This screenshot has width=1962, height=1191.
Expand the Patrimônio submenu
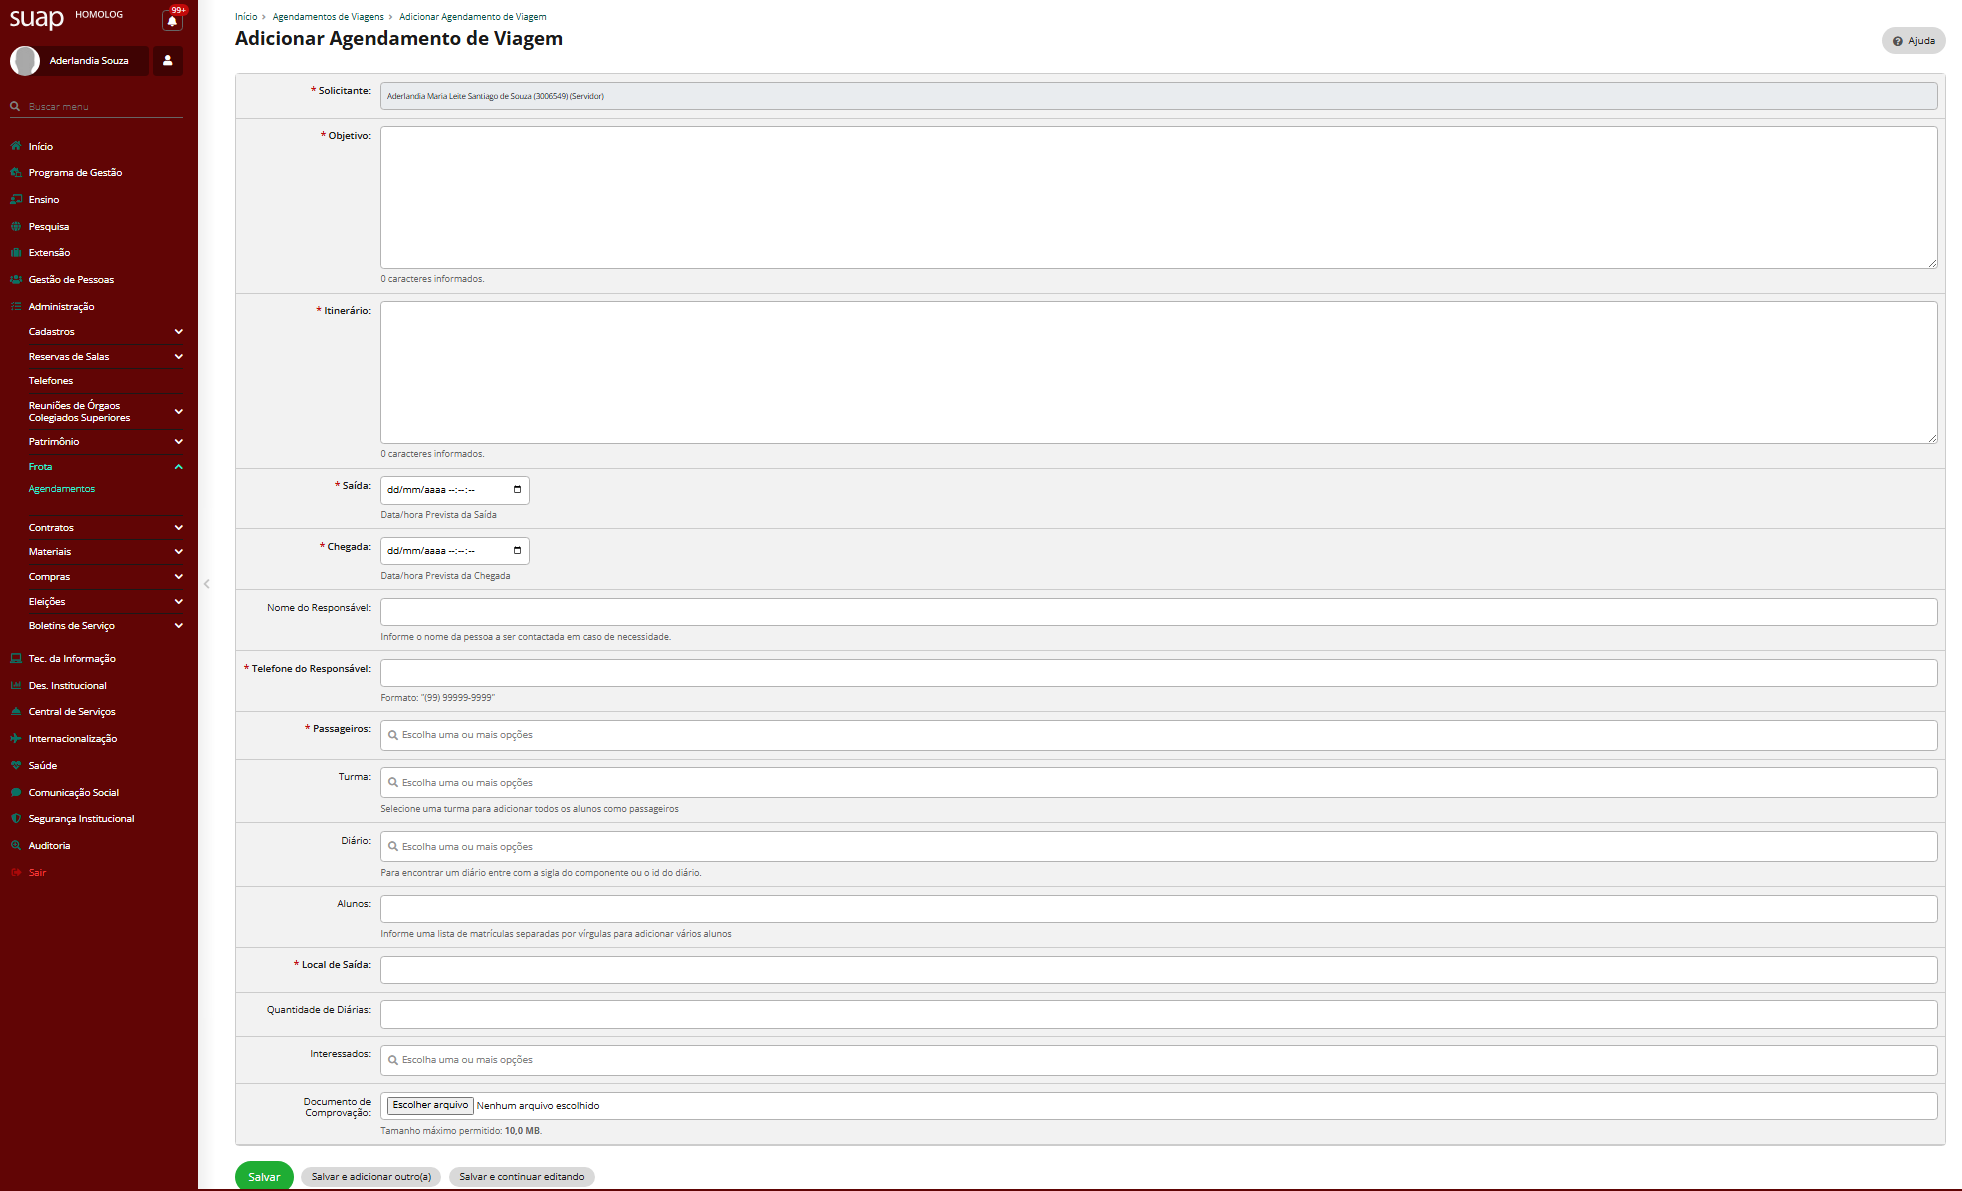tap(178, 442)
